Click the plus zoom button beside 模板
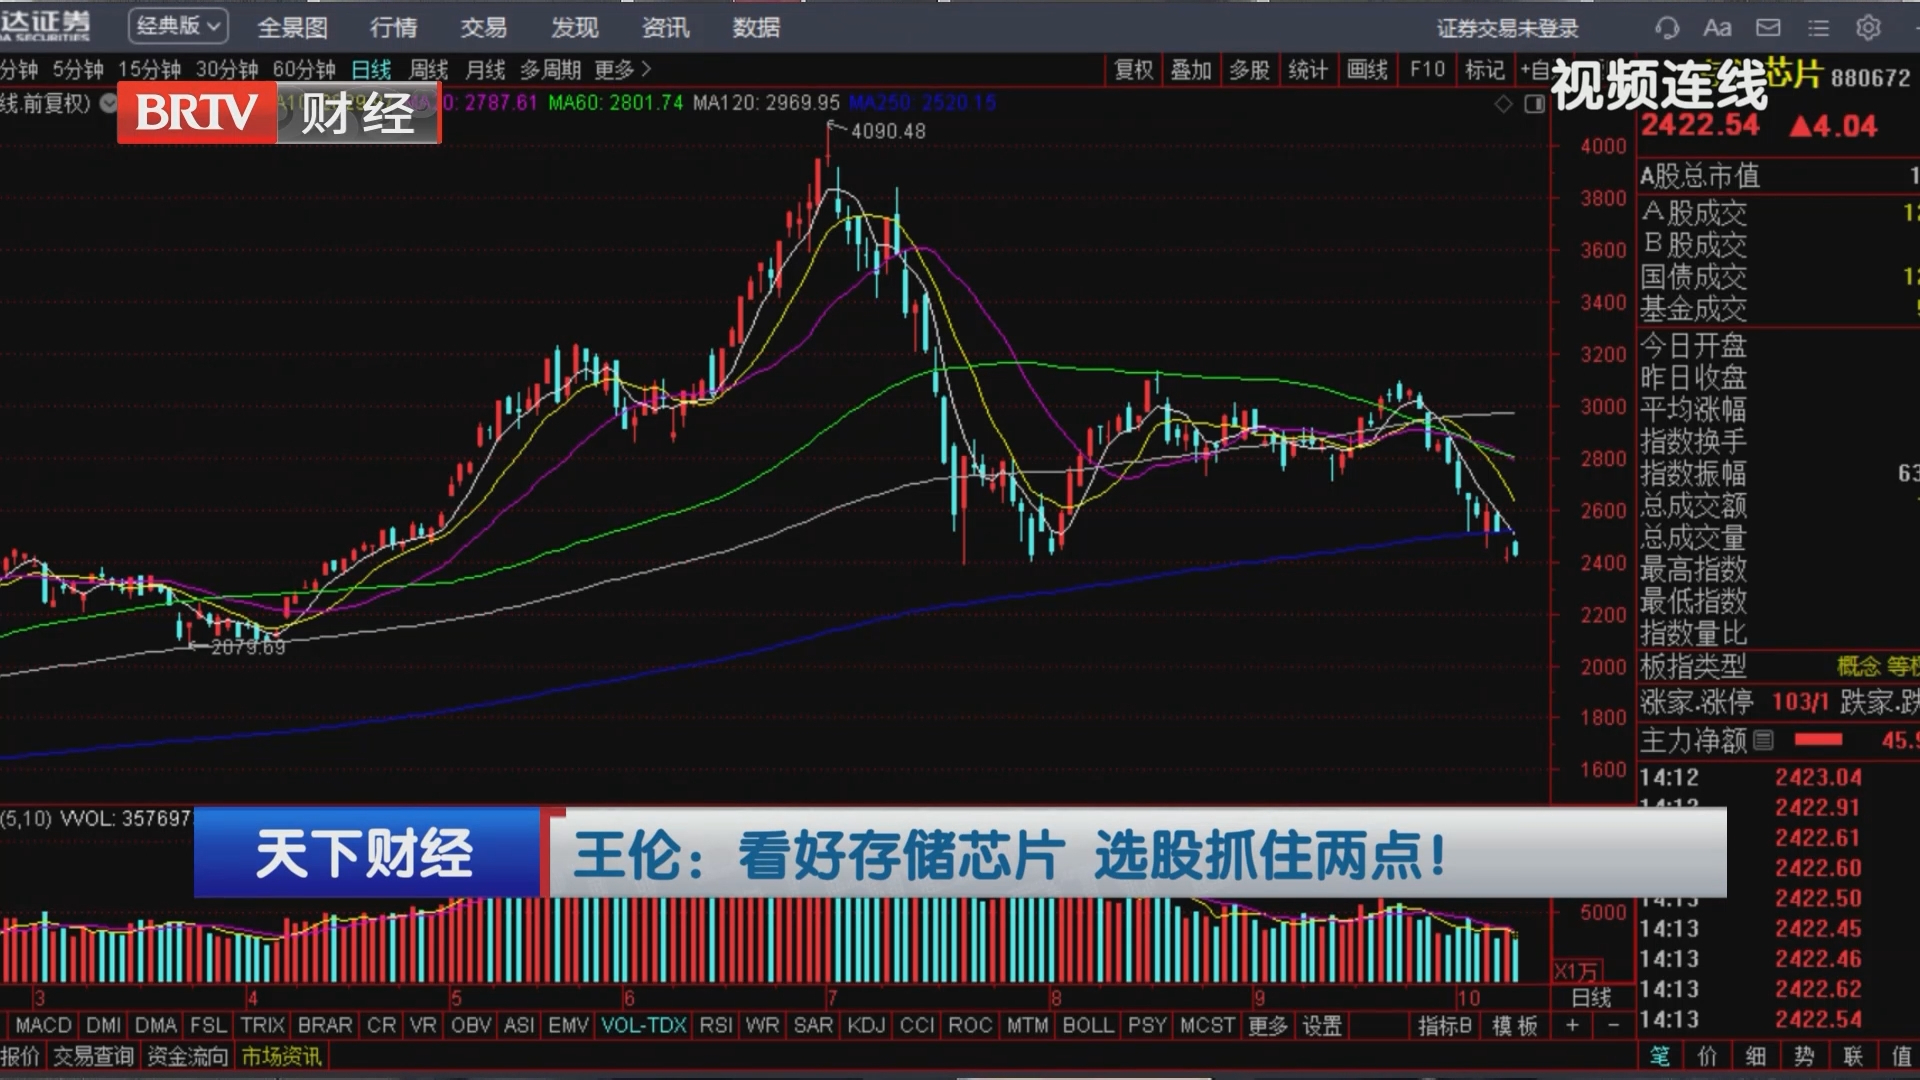Viewport: 1920px width, 1080px height. point(1572,1025)
